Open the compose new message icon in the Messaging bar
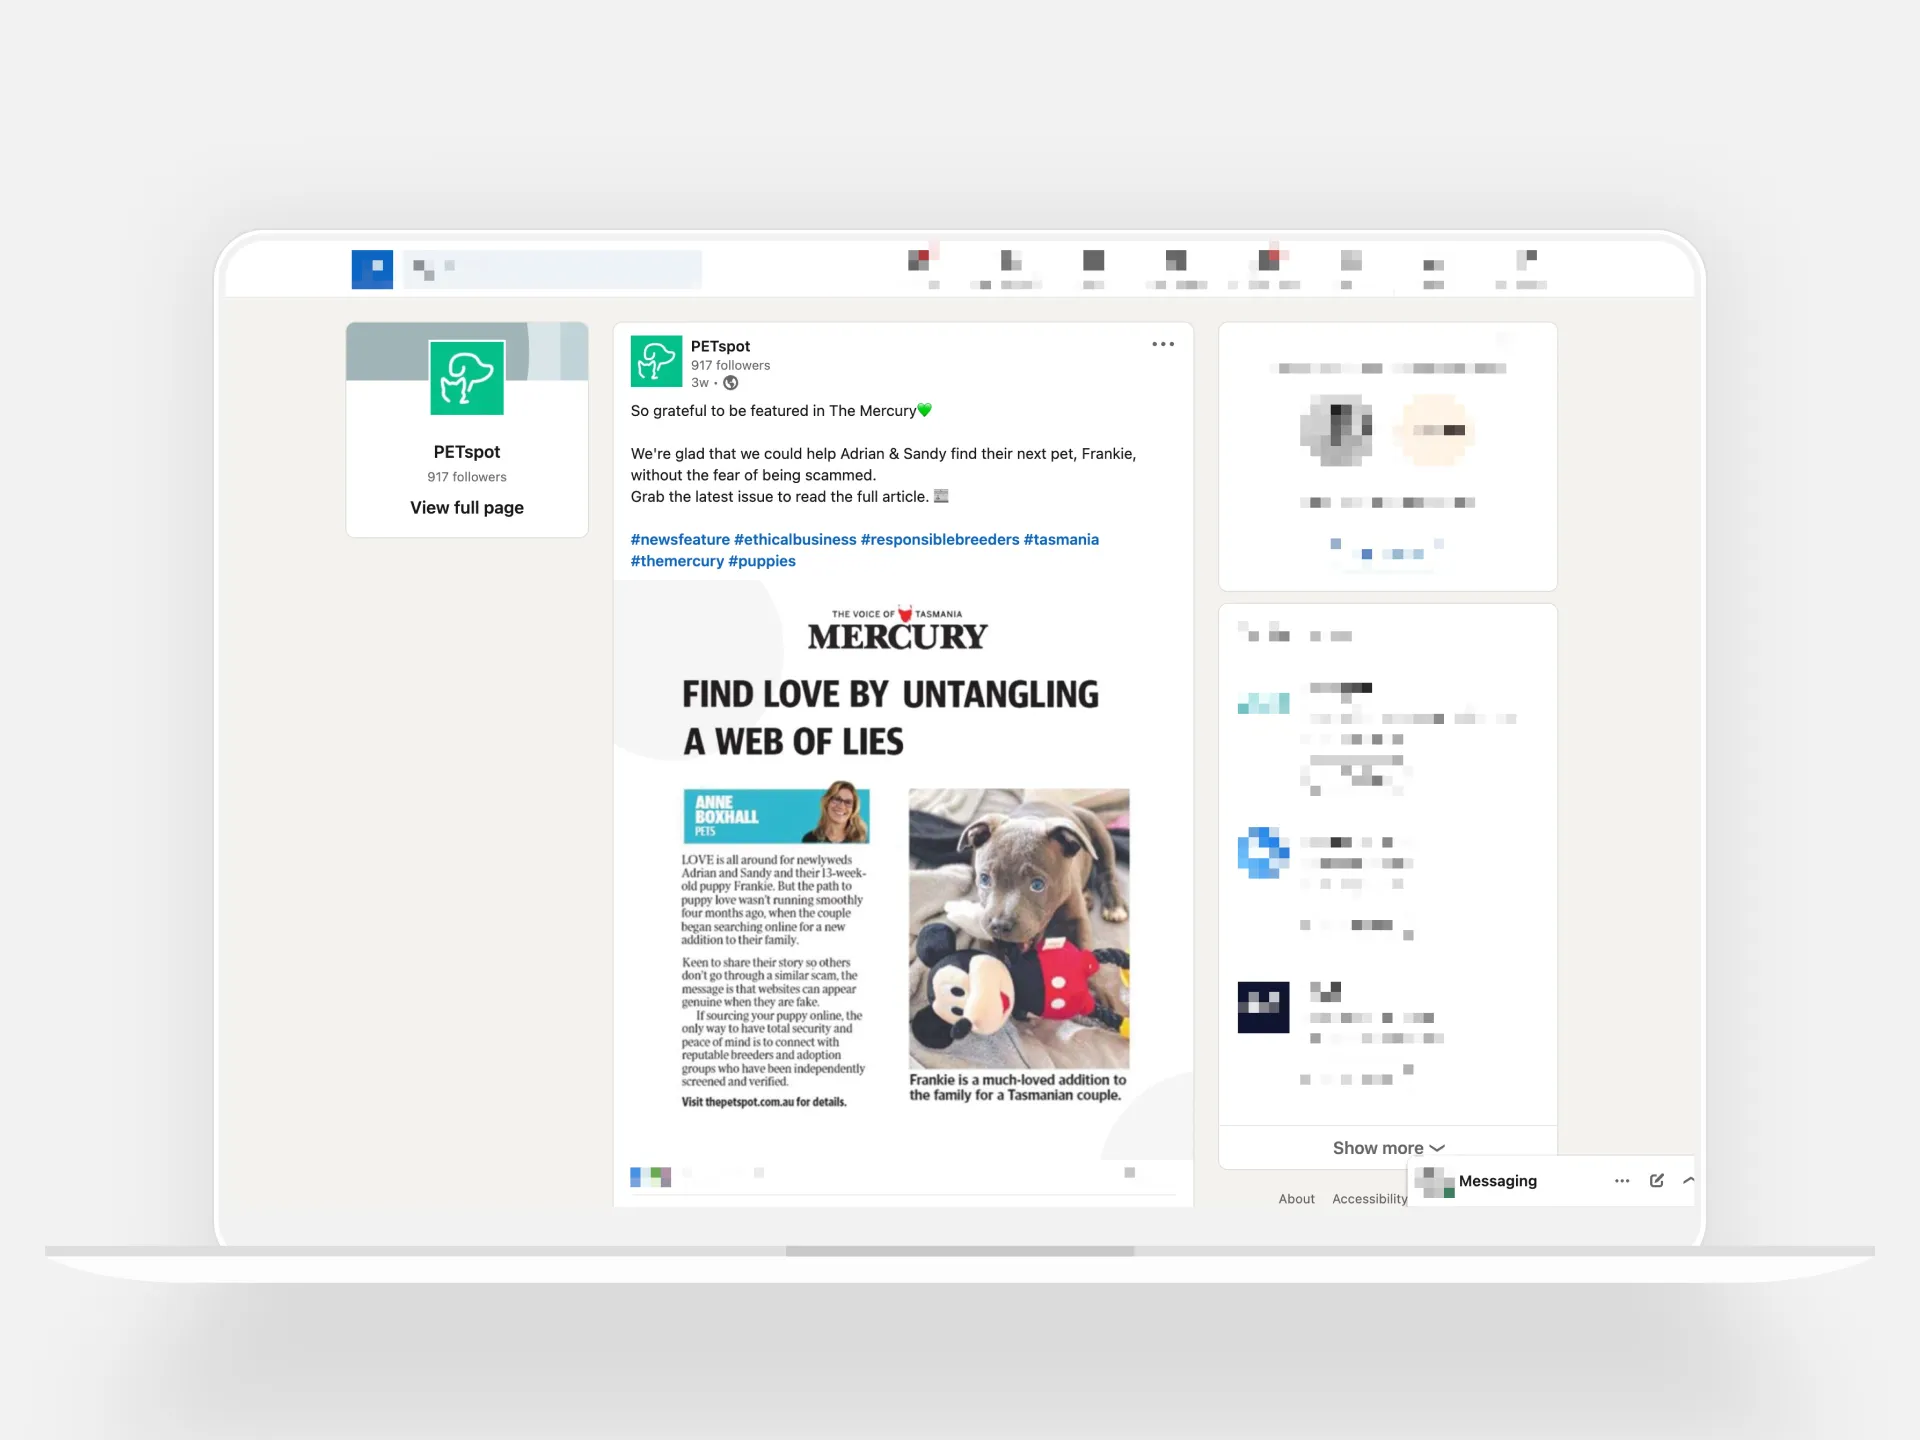 pos(1656,1181)
